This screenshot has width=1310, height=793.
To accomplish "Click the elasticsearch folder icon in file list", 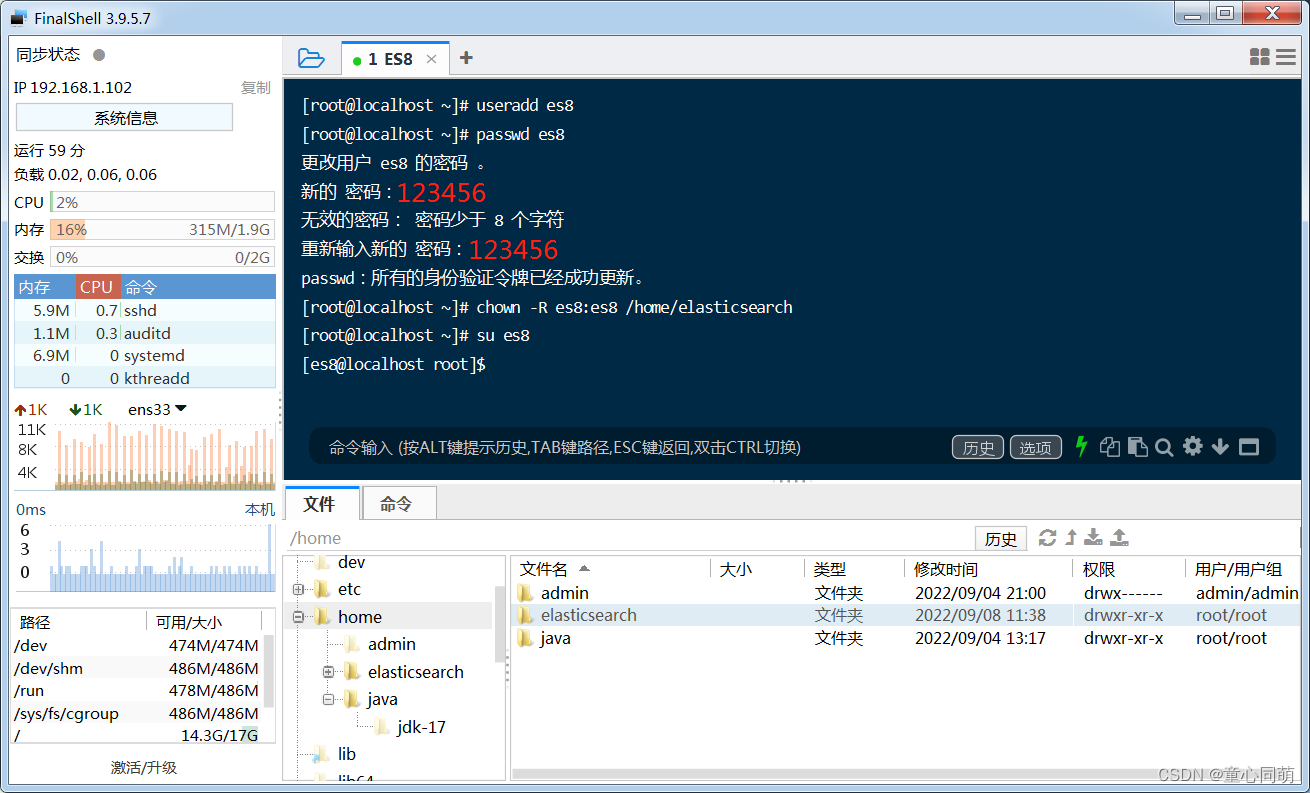I will 526,615.
